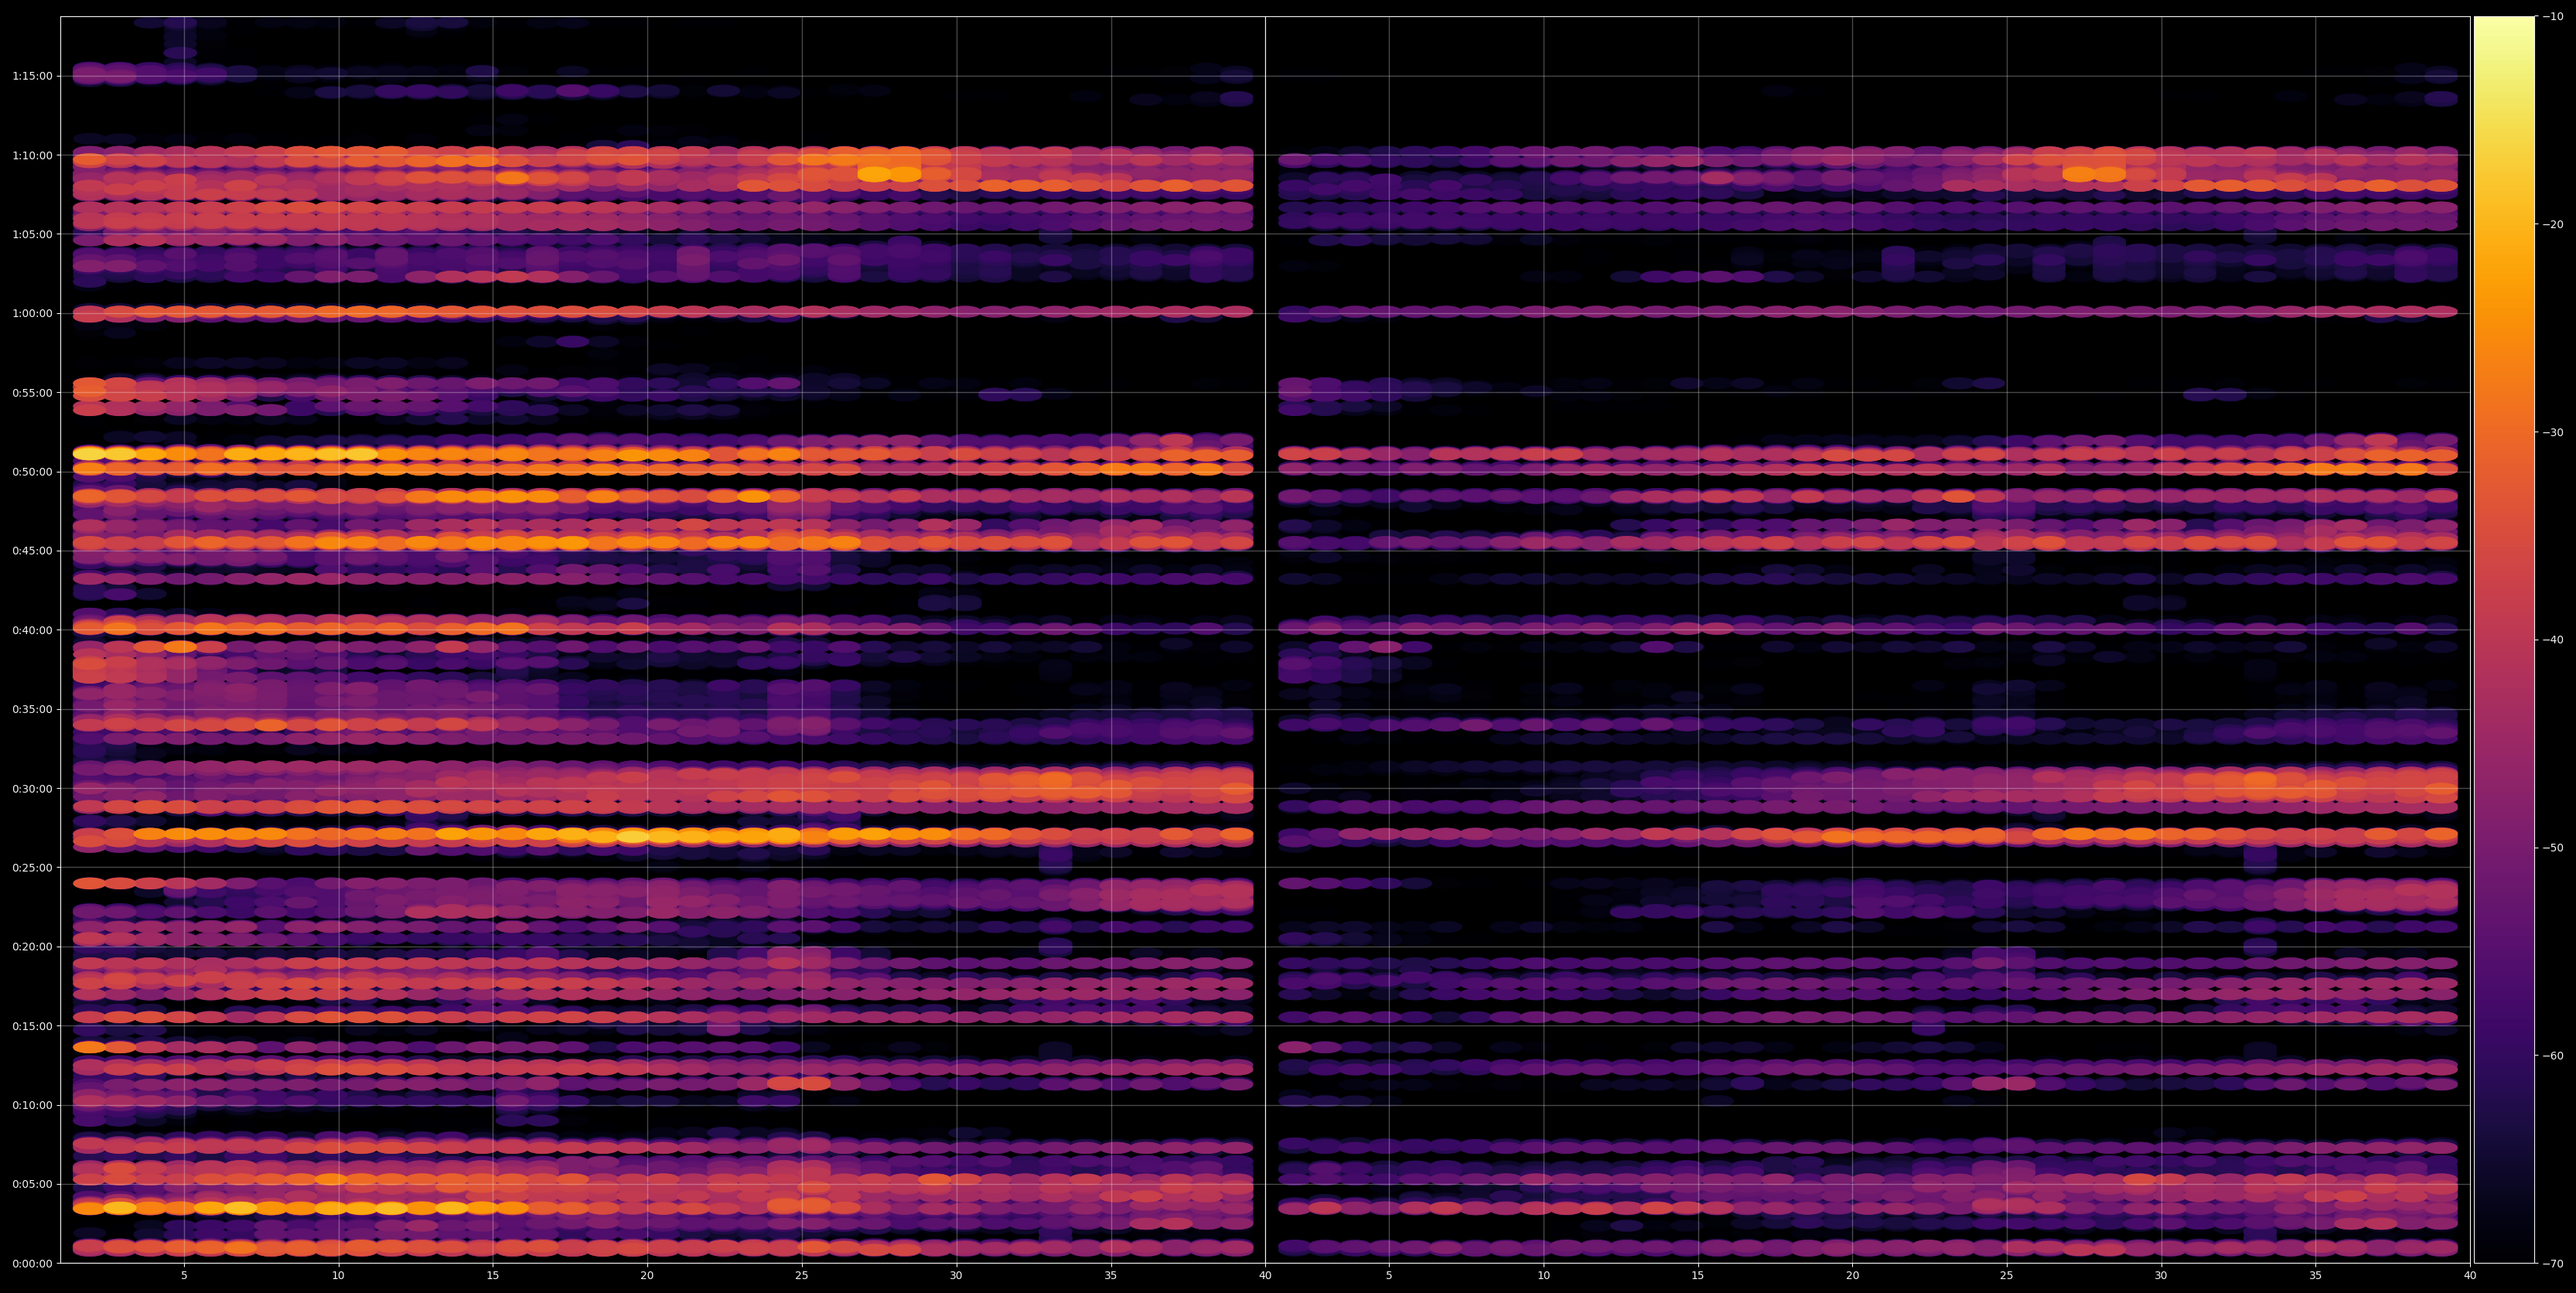This screenshot has width=2576, height=1293.
Task: Select the 1:00:00 tick label
Action: coord(32,313)
